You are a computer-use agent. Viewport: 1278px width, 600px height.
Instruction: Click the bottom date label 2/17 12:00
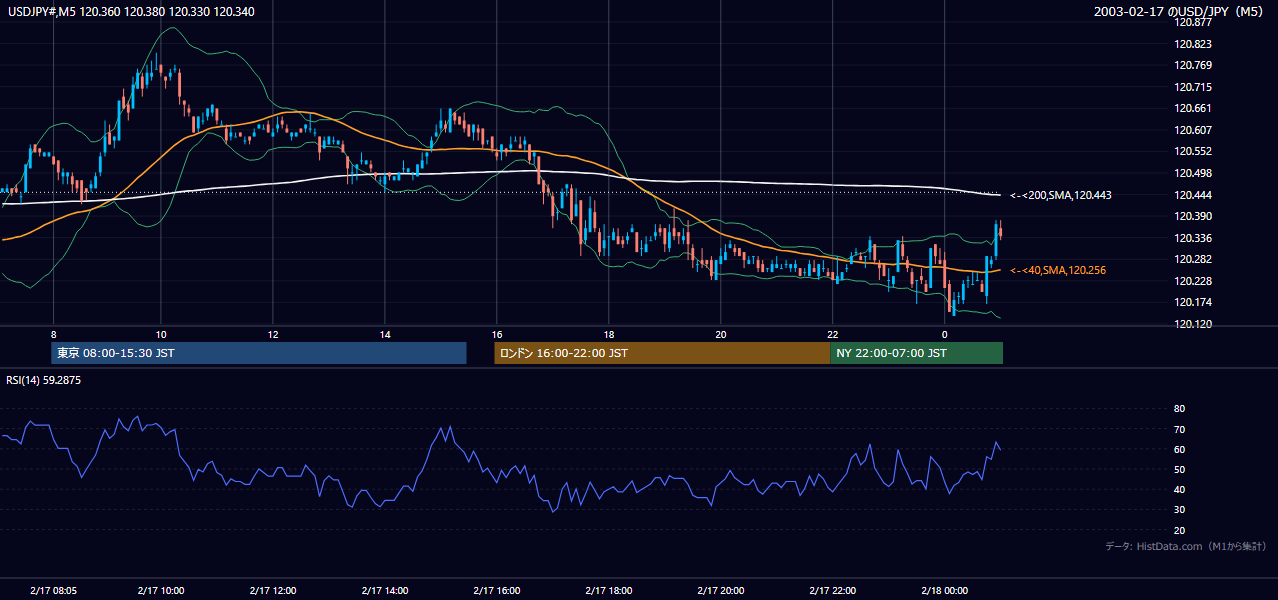(273, 591)
